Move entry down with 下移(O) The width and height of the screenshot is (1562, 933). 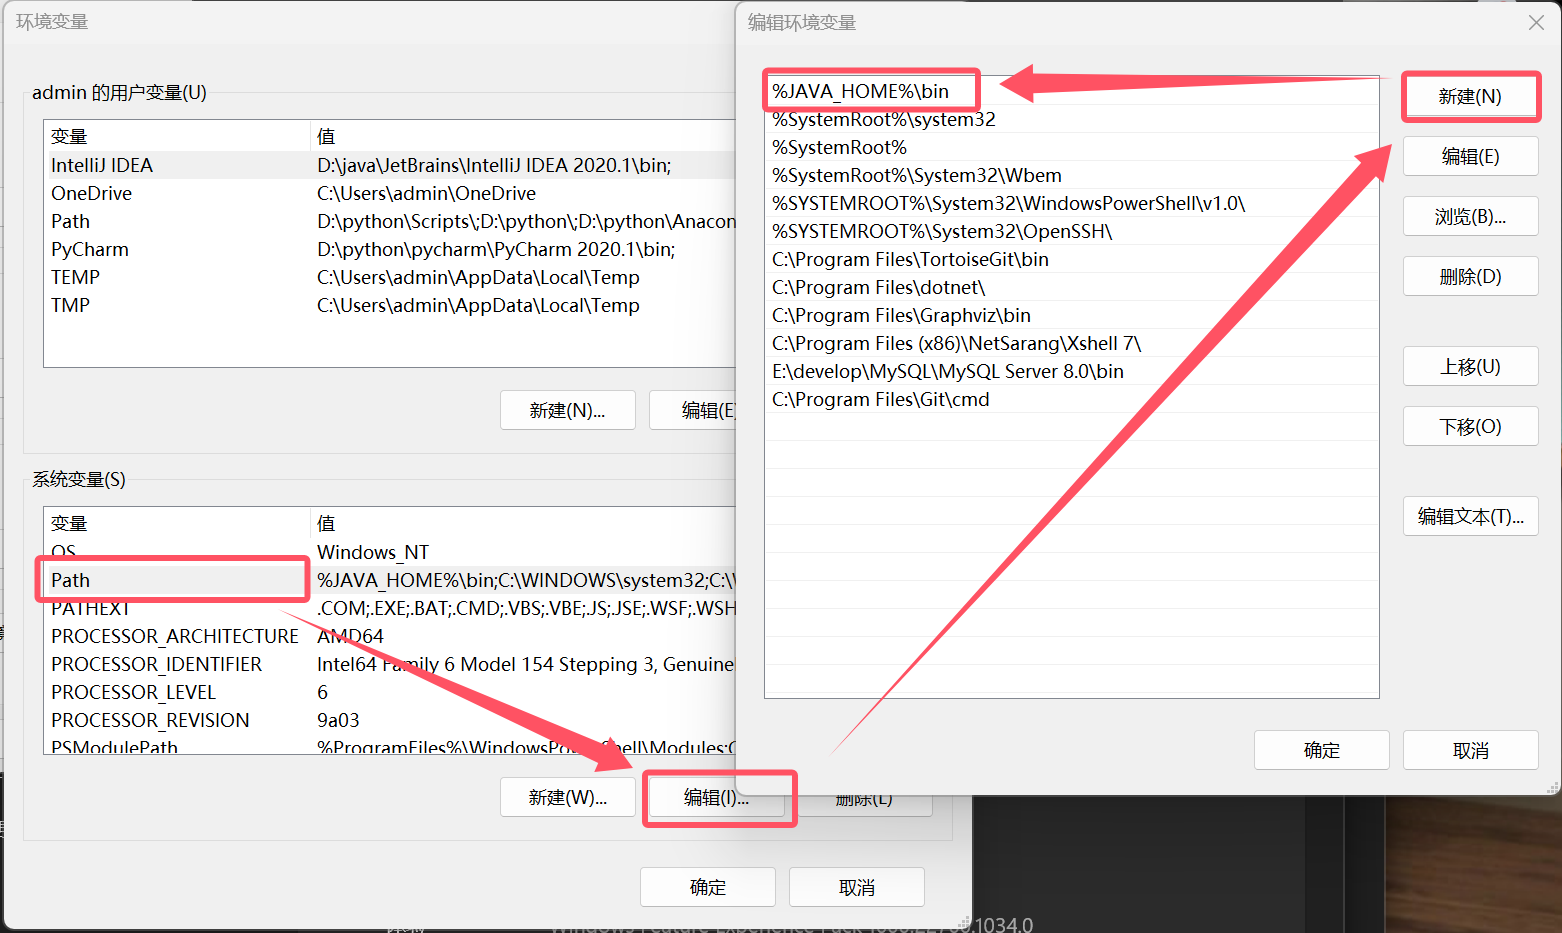tap(1470, 427)
